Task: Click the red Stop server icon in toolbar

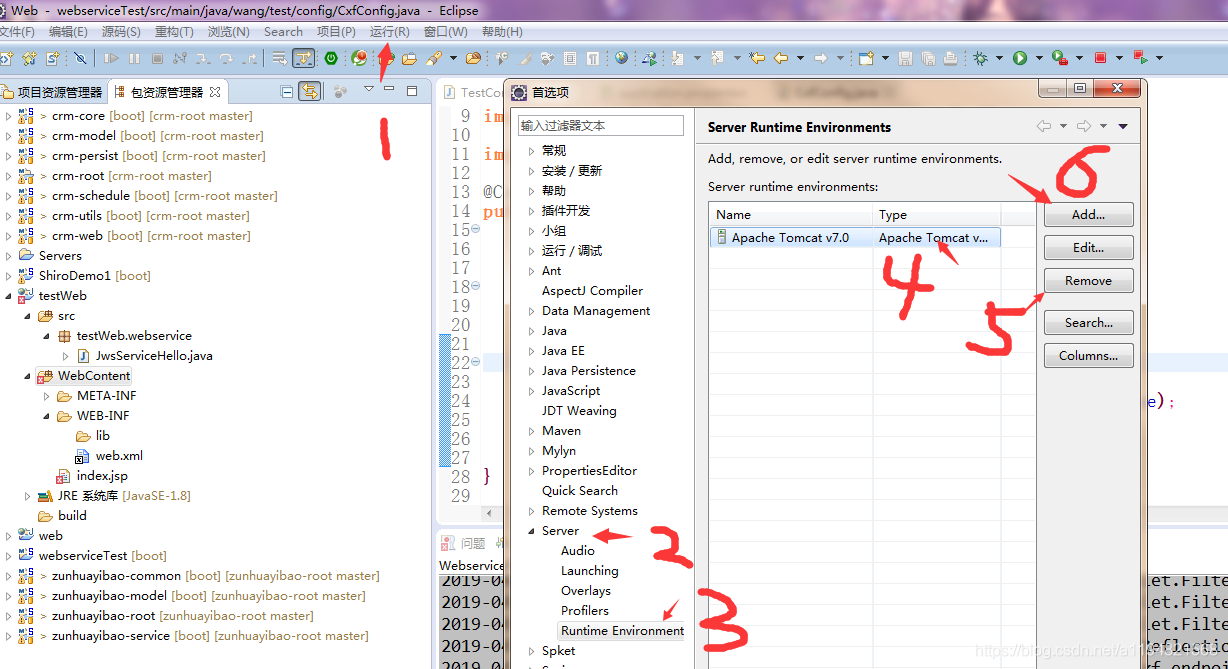Action: point(1100,58)
